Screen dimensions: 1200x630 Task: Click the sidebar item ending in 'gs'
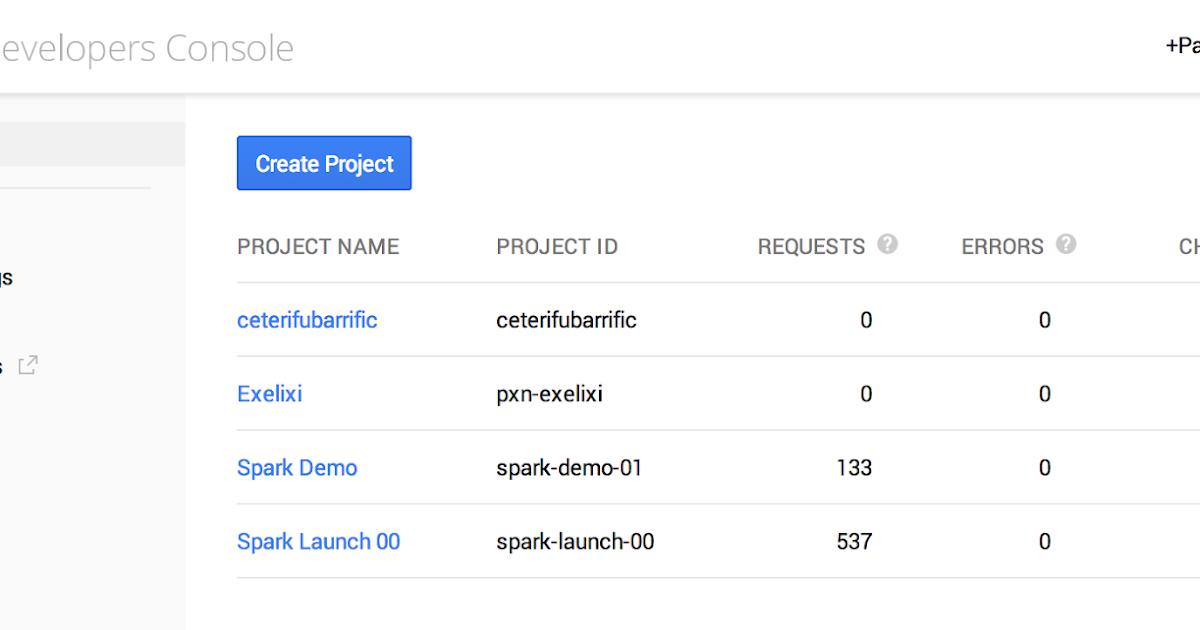(x=5, y=277)
